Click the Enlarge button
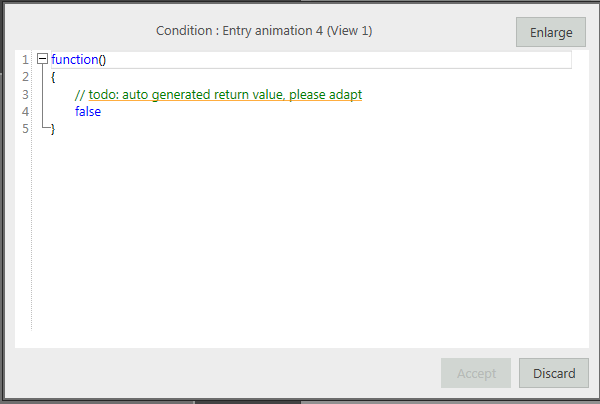The height and width of the screenshot is (404, 600). pos(551,32)
